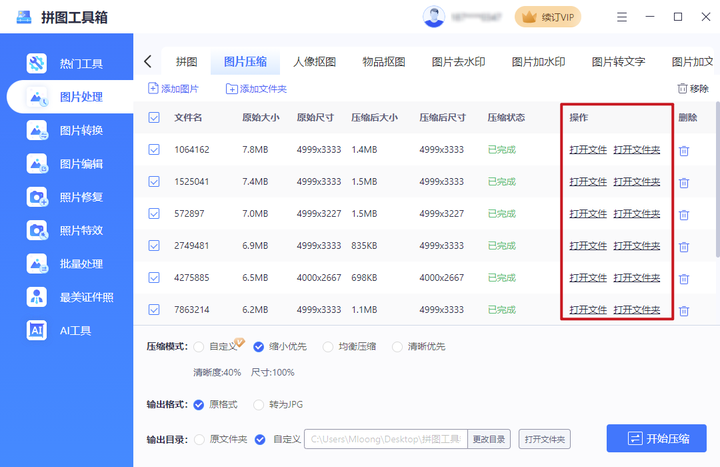
Task: Switch to the 物品抠图 tab
Action: [384, 62]
